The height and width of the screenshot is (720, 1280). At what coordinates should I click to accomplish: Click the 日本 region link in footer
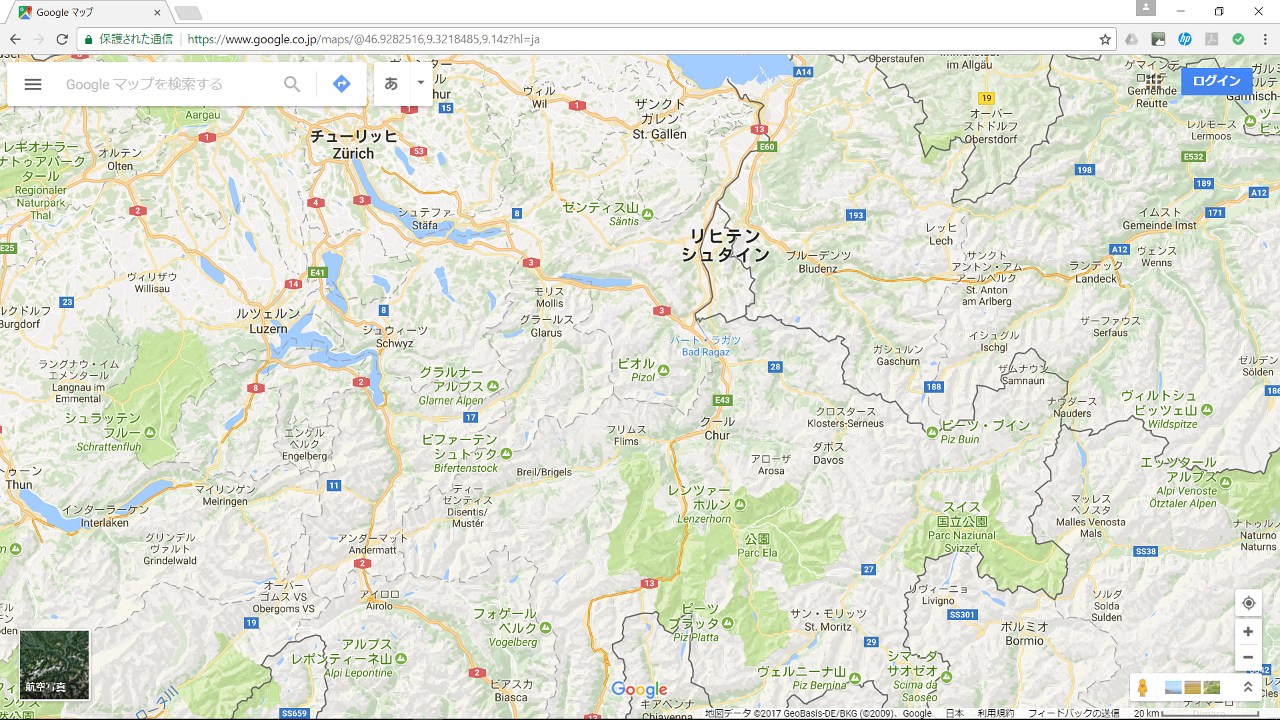coord(955,713)
